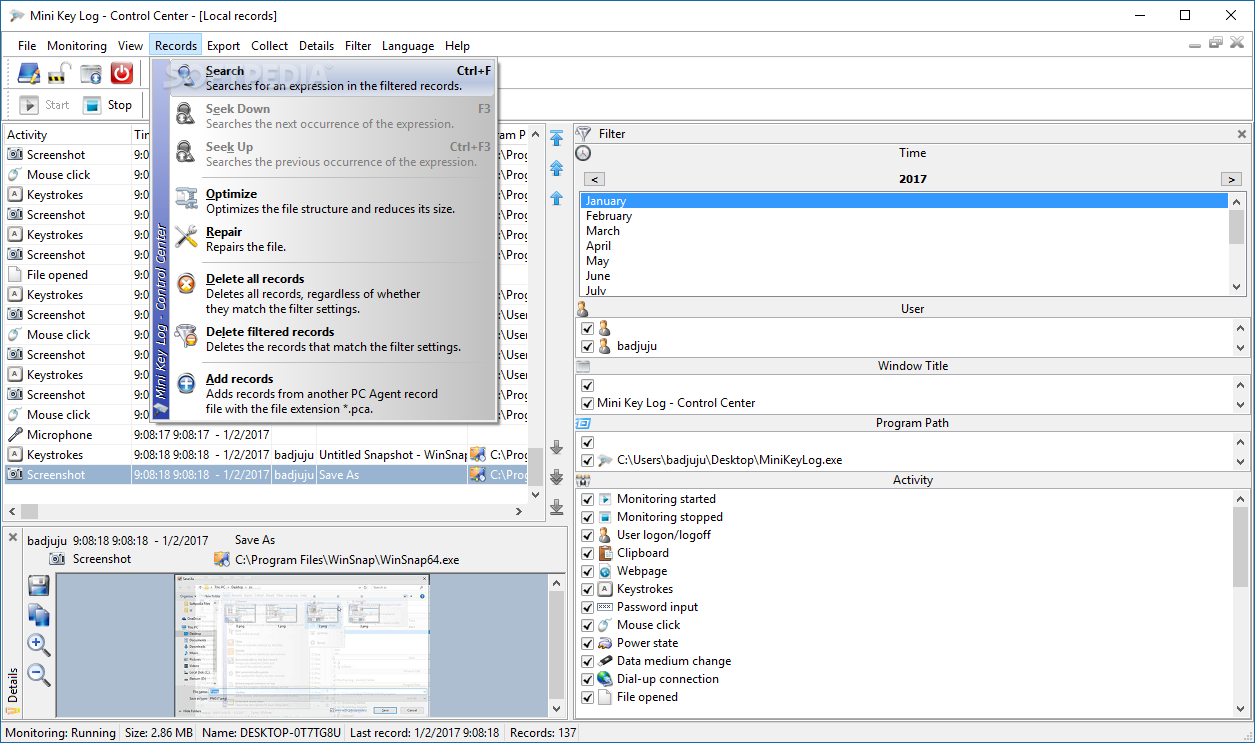Screen dimensions: 1255x743
Task: Click the Microphone record icon in list
Action: (x=15, y=435)
